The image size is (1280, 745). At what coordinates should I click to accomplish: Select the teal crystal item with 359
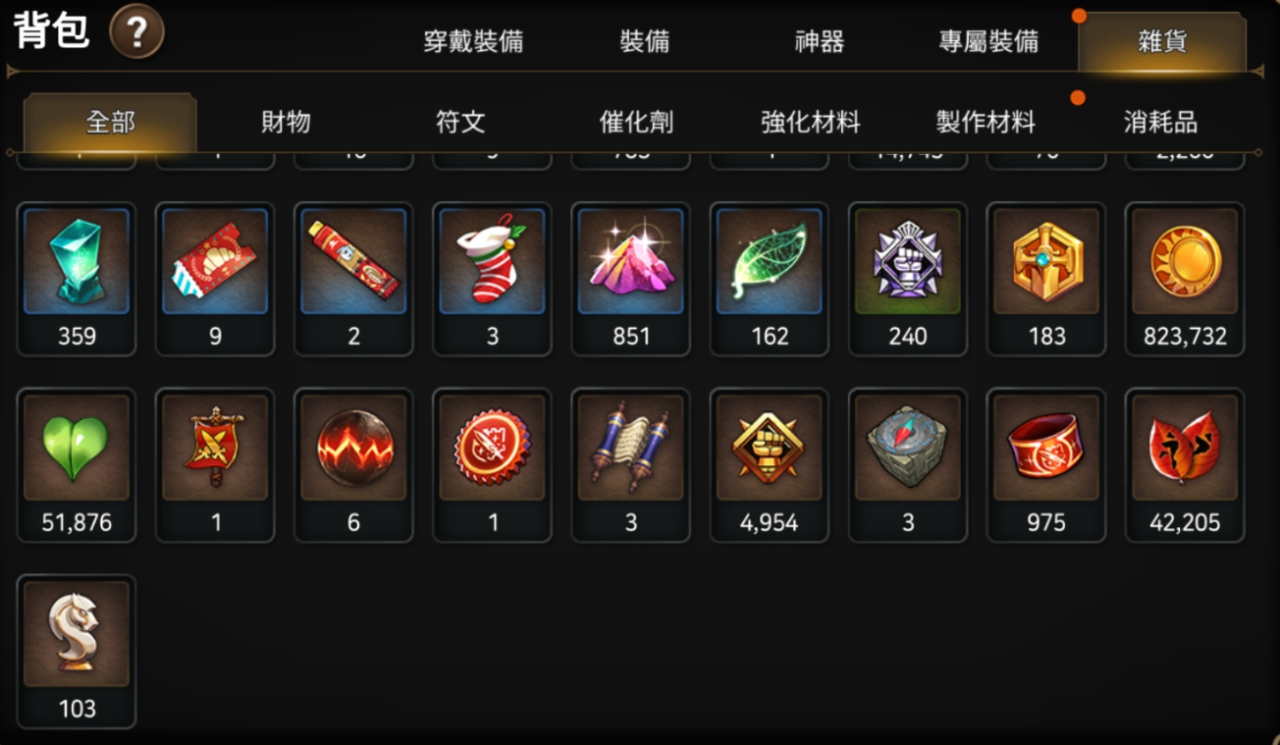click(77, 279)
